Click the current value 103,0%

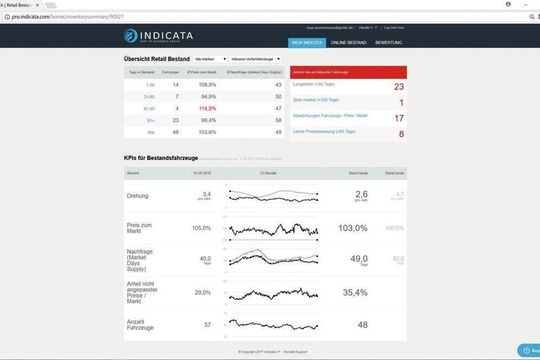(353, 228)
